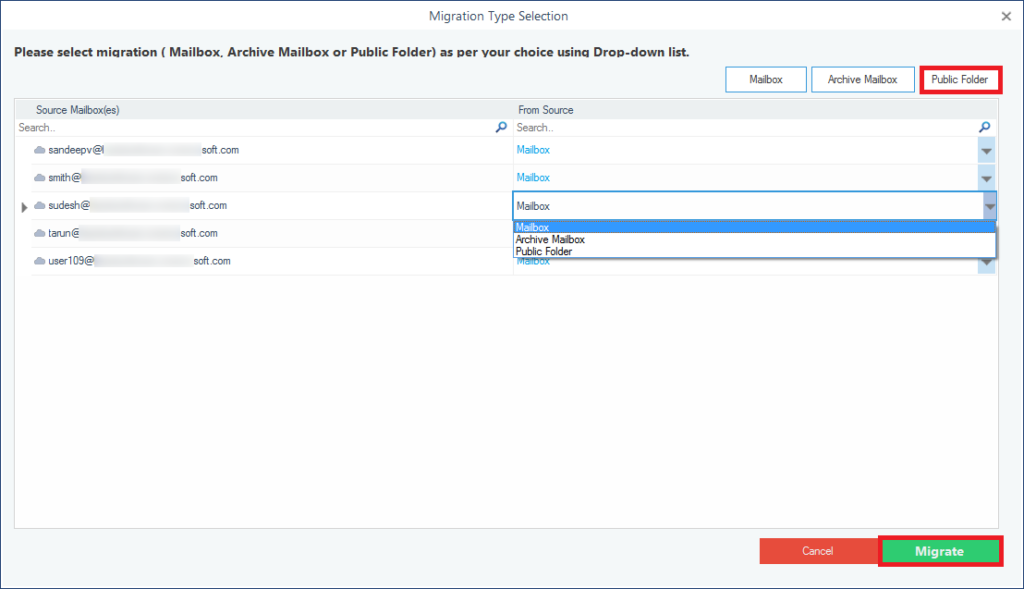Choose Archive Mailbox in the dropdown list
The width and height of the screenshot is (1024, 589).
pos(754,240)
